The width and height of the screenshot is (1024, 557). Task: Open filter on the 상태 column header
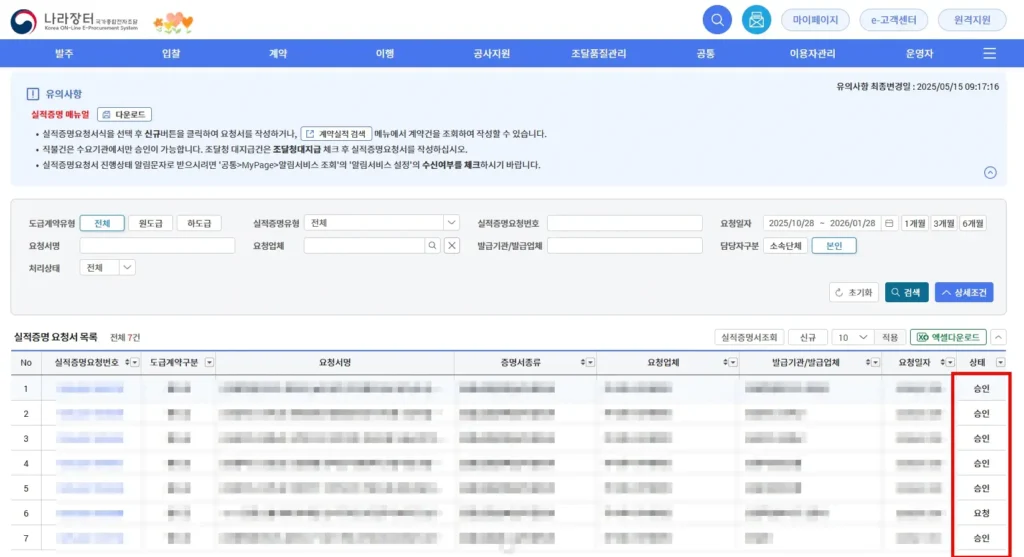[1000, 362]
